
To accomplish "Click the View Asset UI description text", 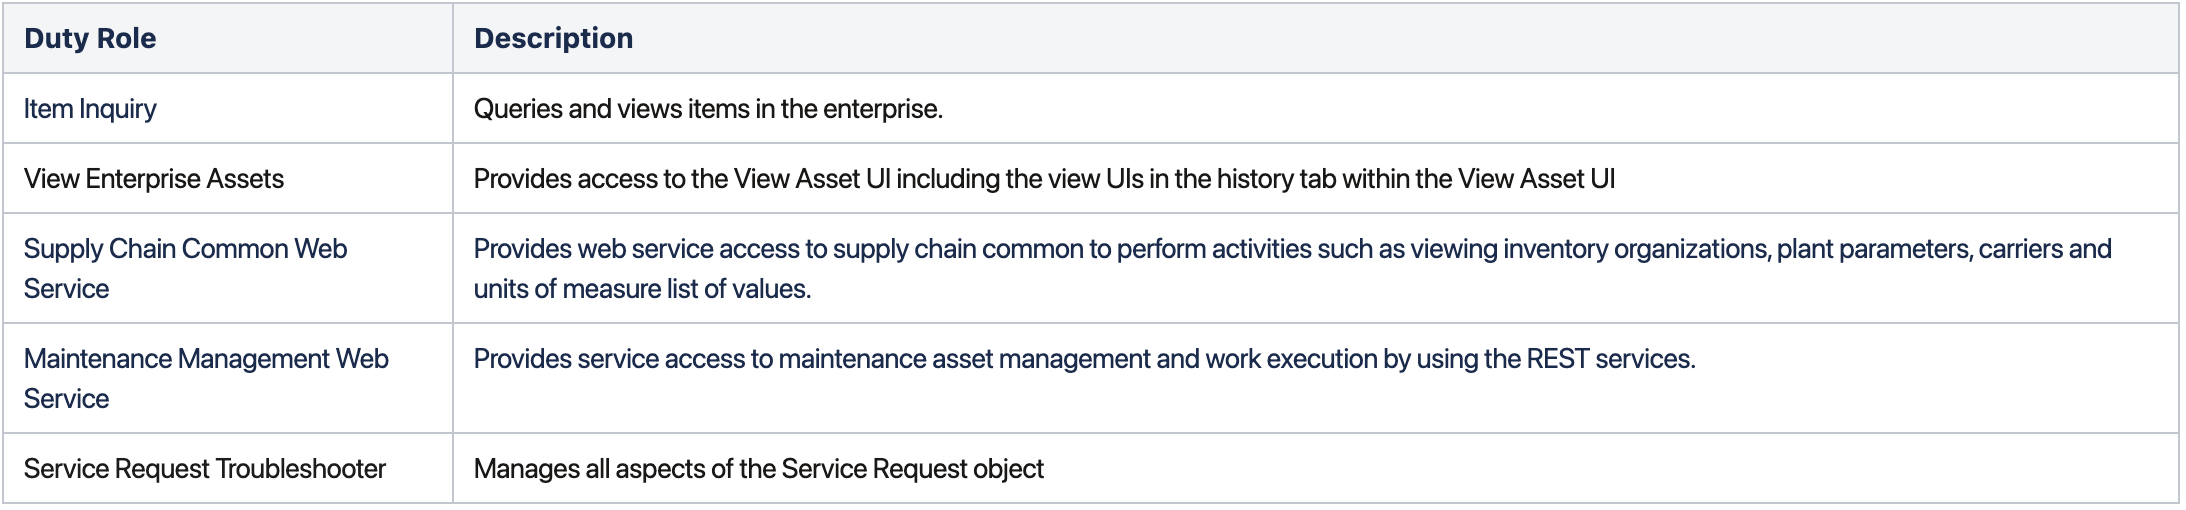I will pyautogui.click(x=1044, y=178).
